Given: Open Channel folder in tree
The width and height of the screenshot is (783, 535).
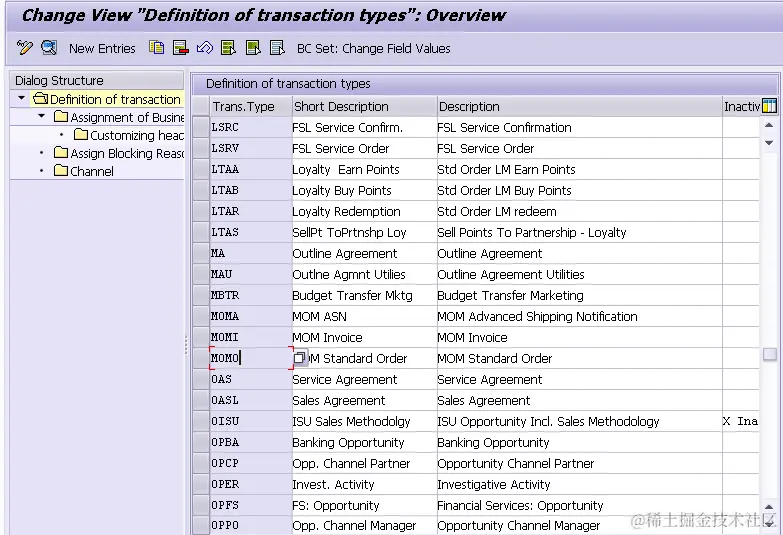Looking at the screenshot, I should [x=84, y=171].
